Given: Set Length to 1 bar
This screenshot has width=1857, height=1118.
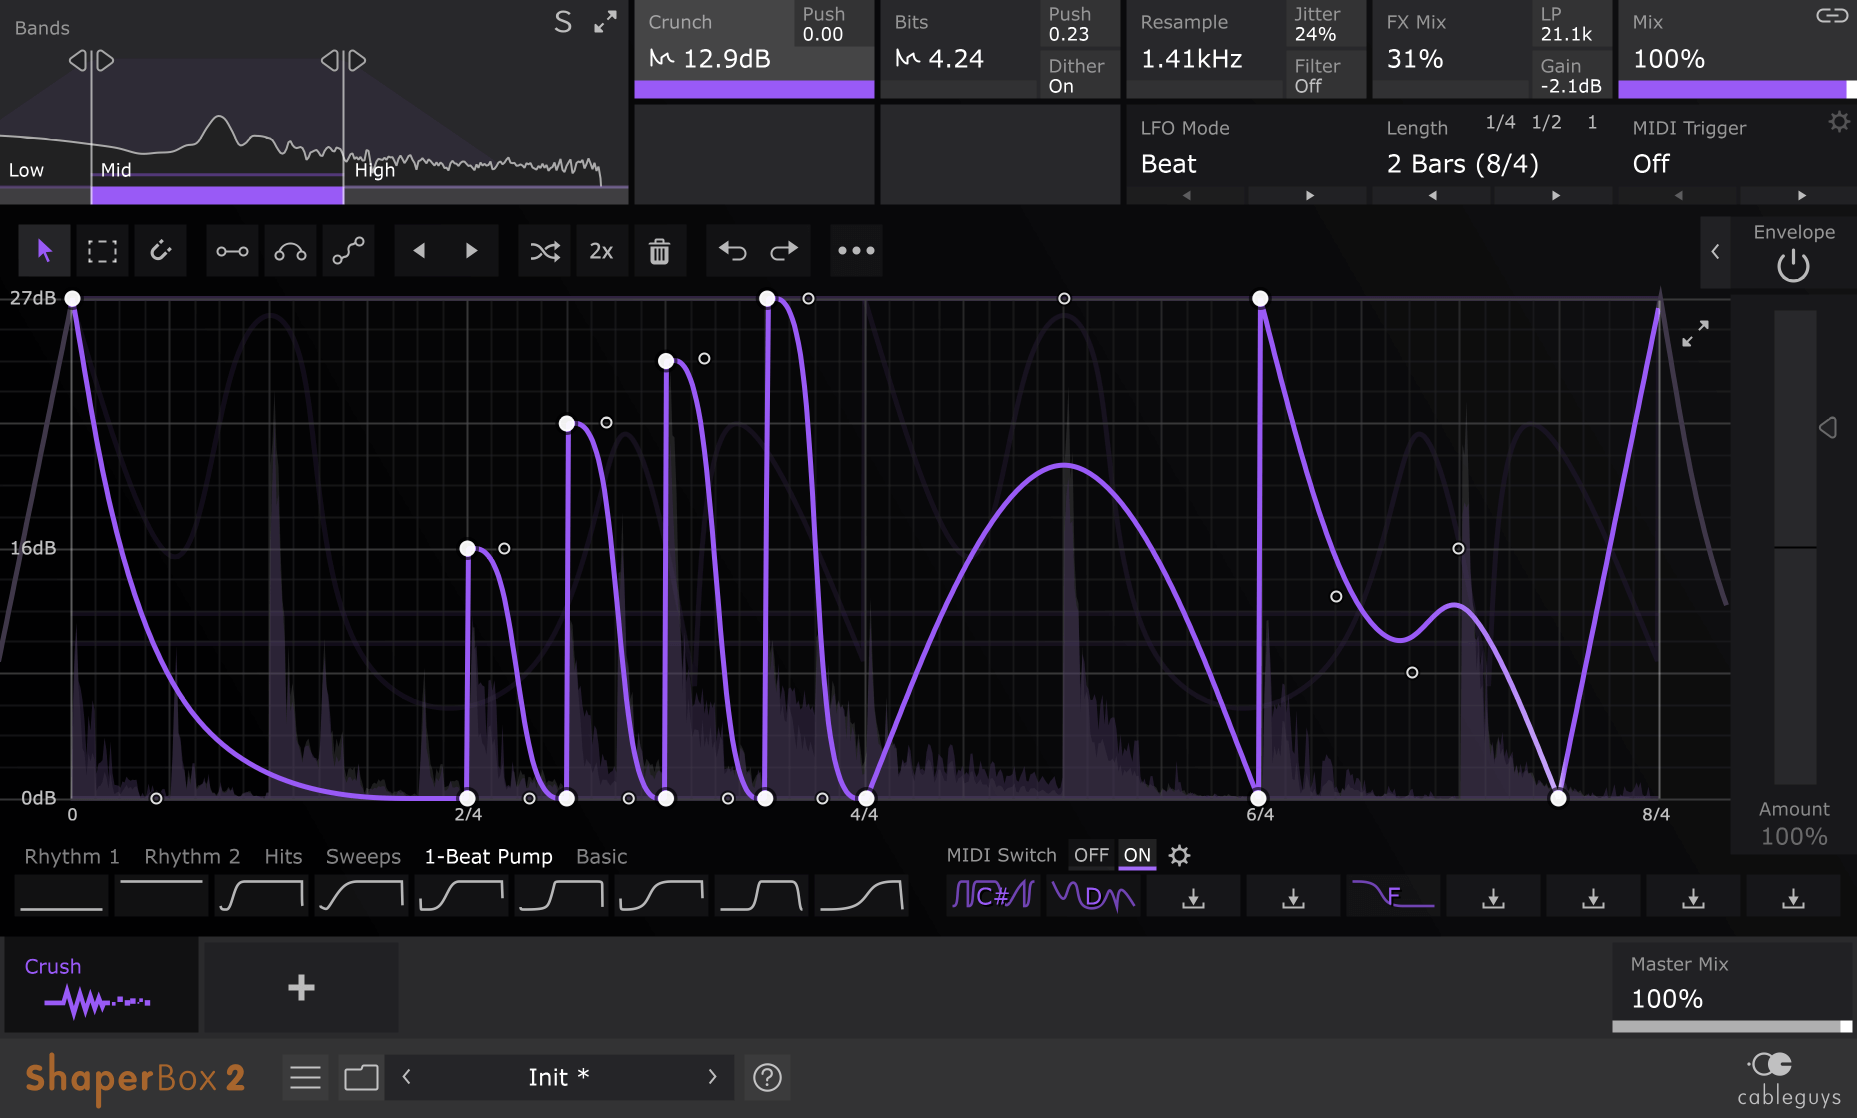Looking at the screenshot, I should 1592,122.
